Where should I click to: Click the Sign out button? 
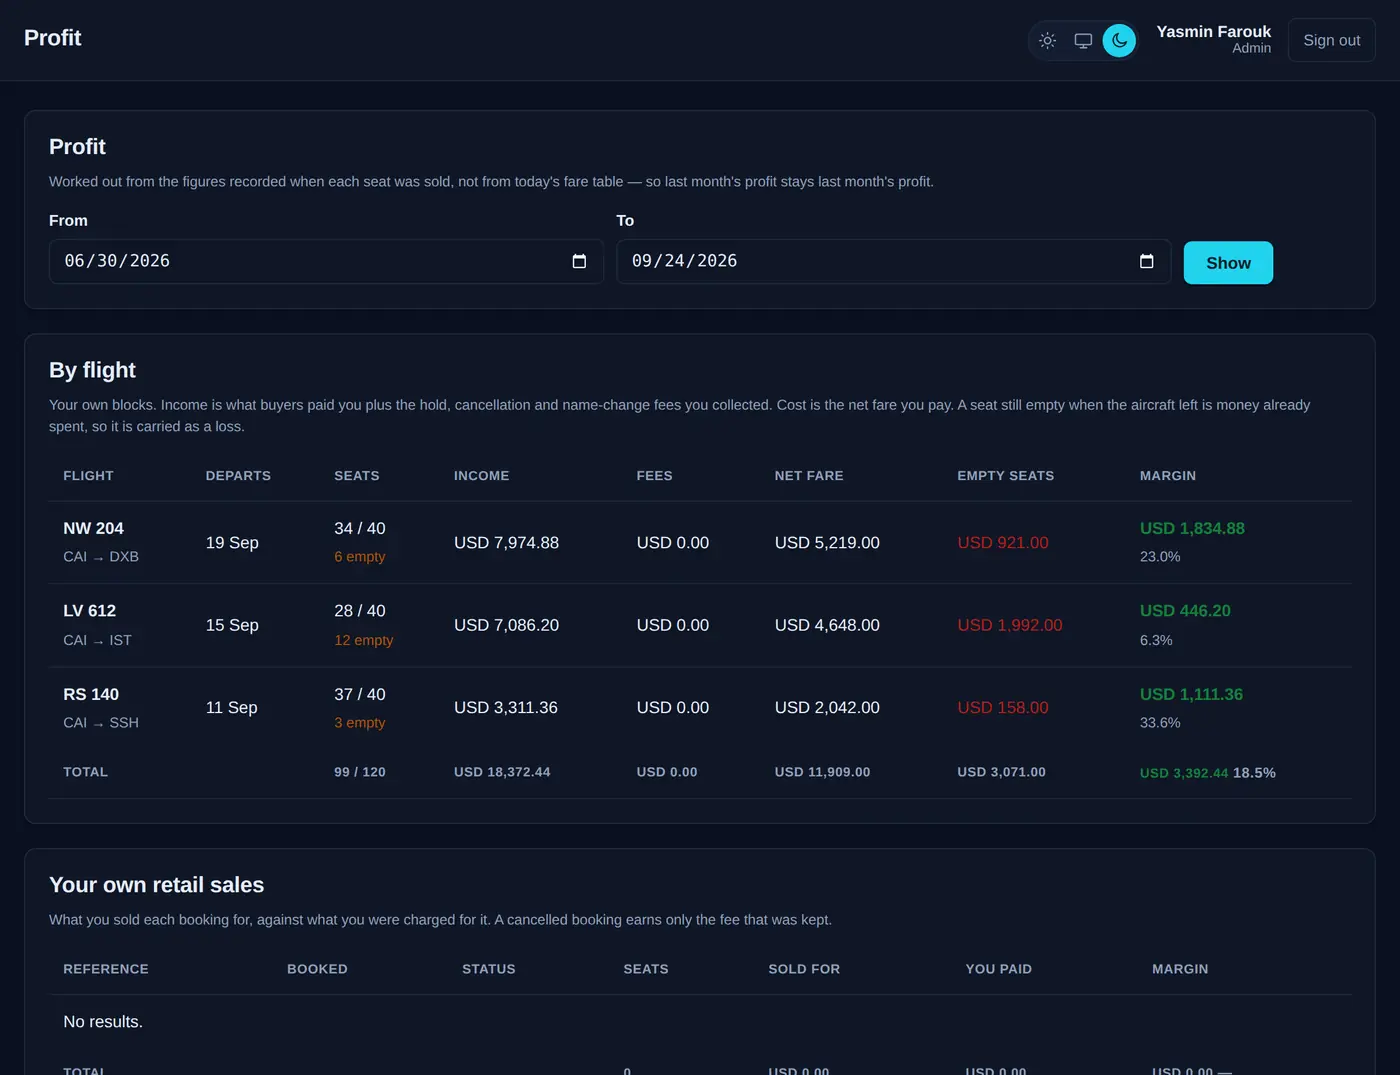pos(1331,40)
